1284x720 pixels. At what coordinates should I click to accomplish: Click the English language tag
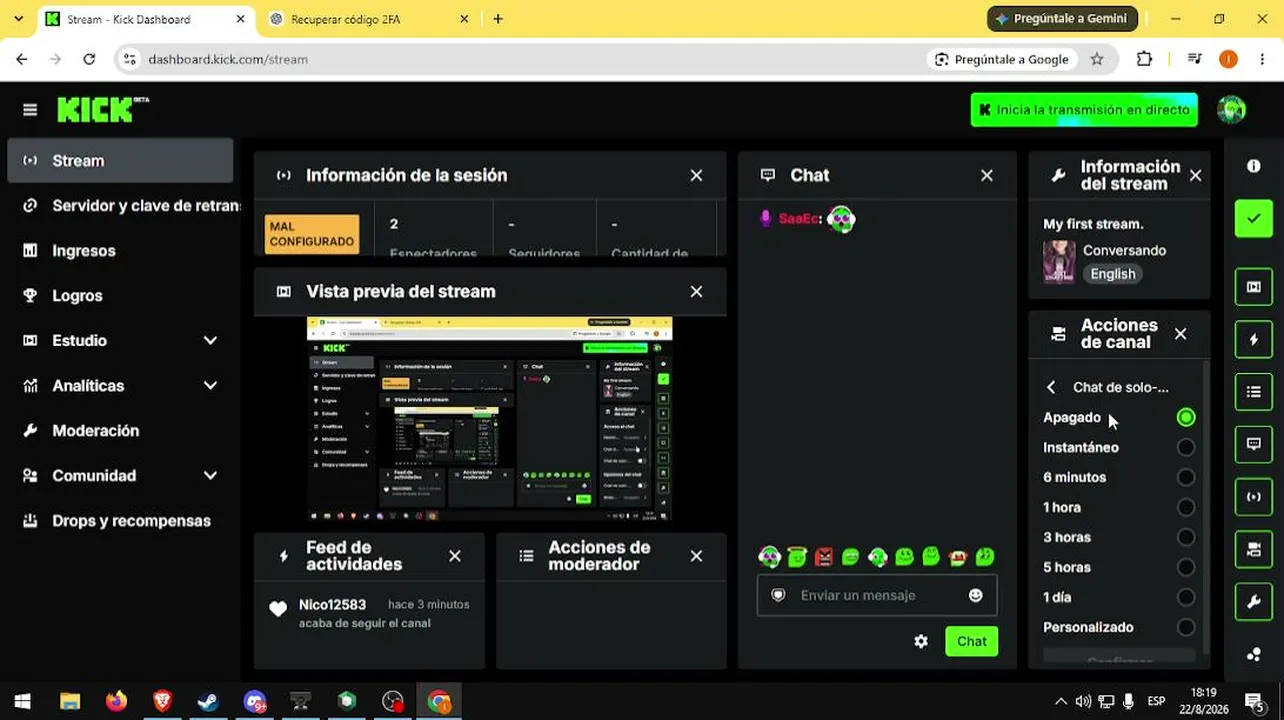click(x=1112, y=274)
